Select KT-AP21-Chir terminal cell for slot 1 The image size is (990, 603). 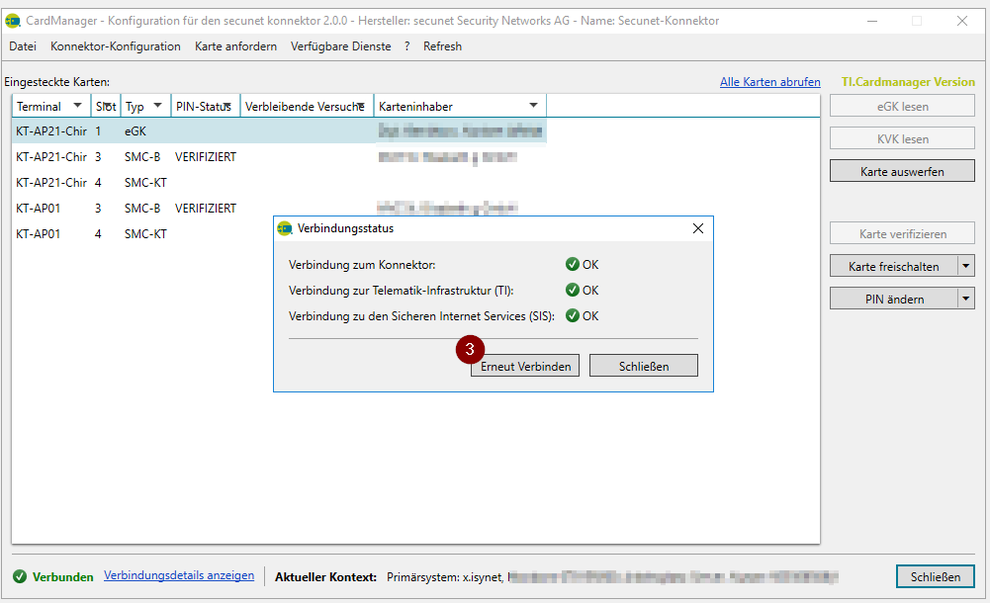click(x=51, y=131)
